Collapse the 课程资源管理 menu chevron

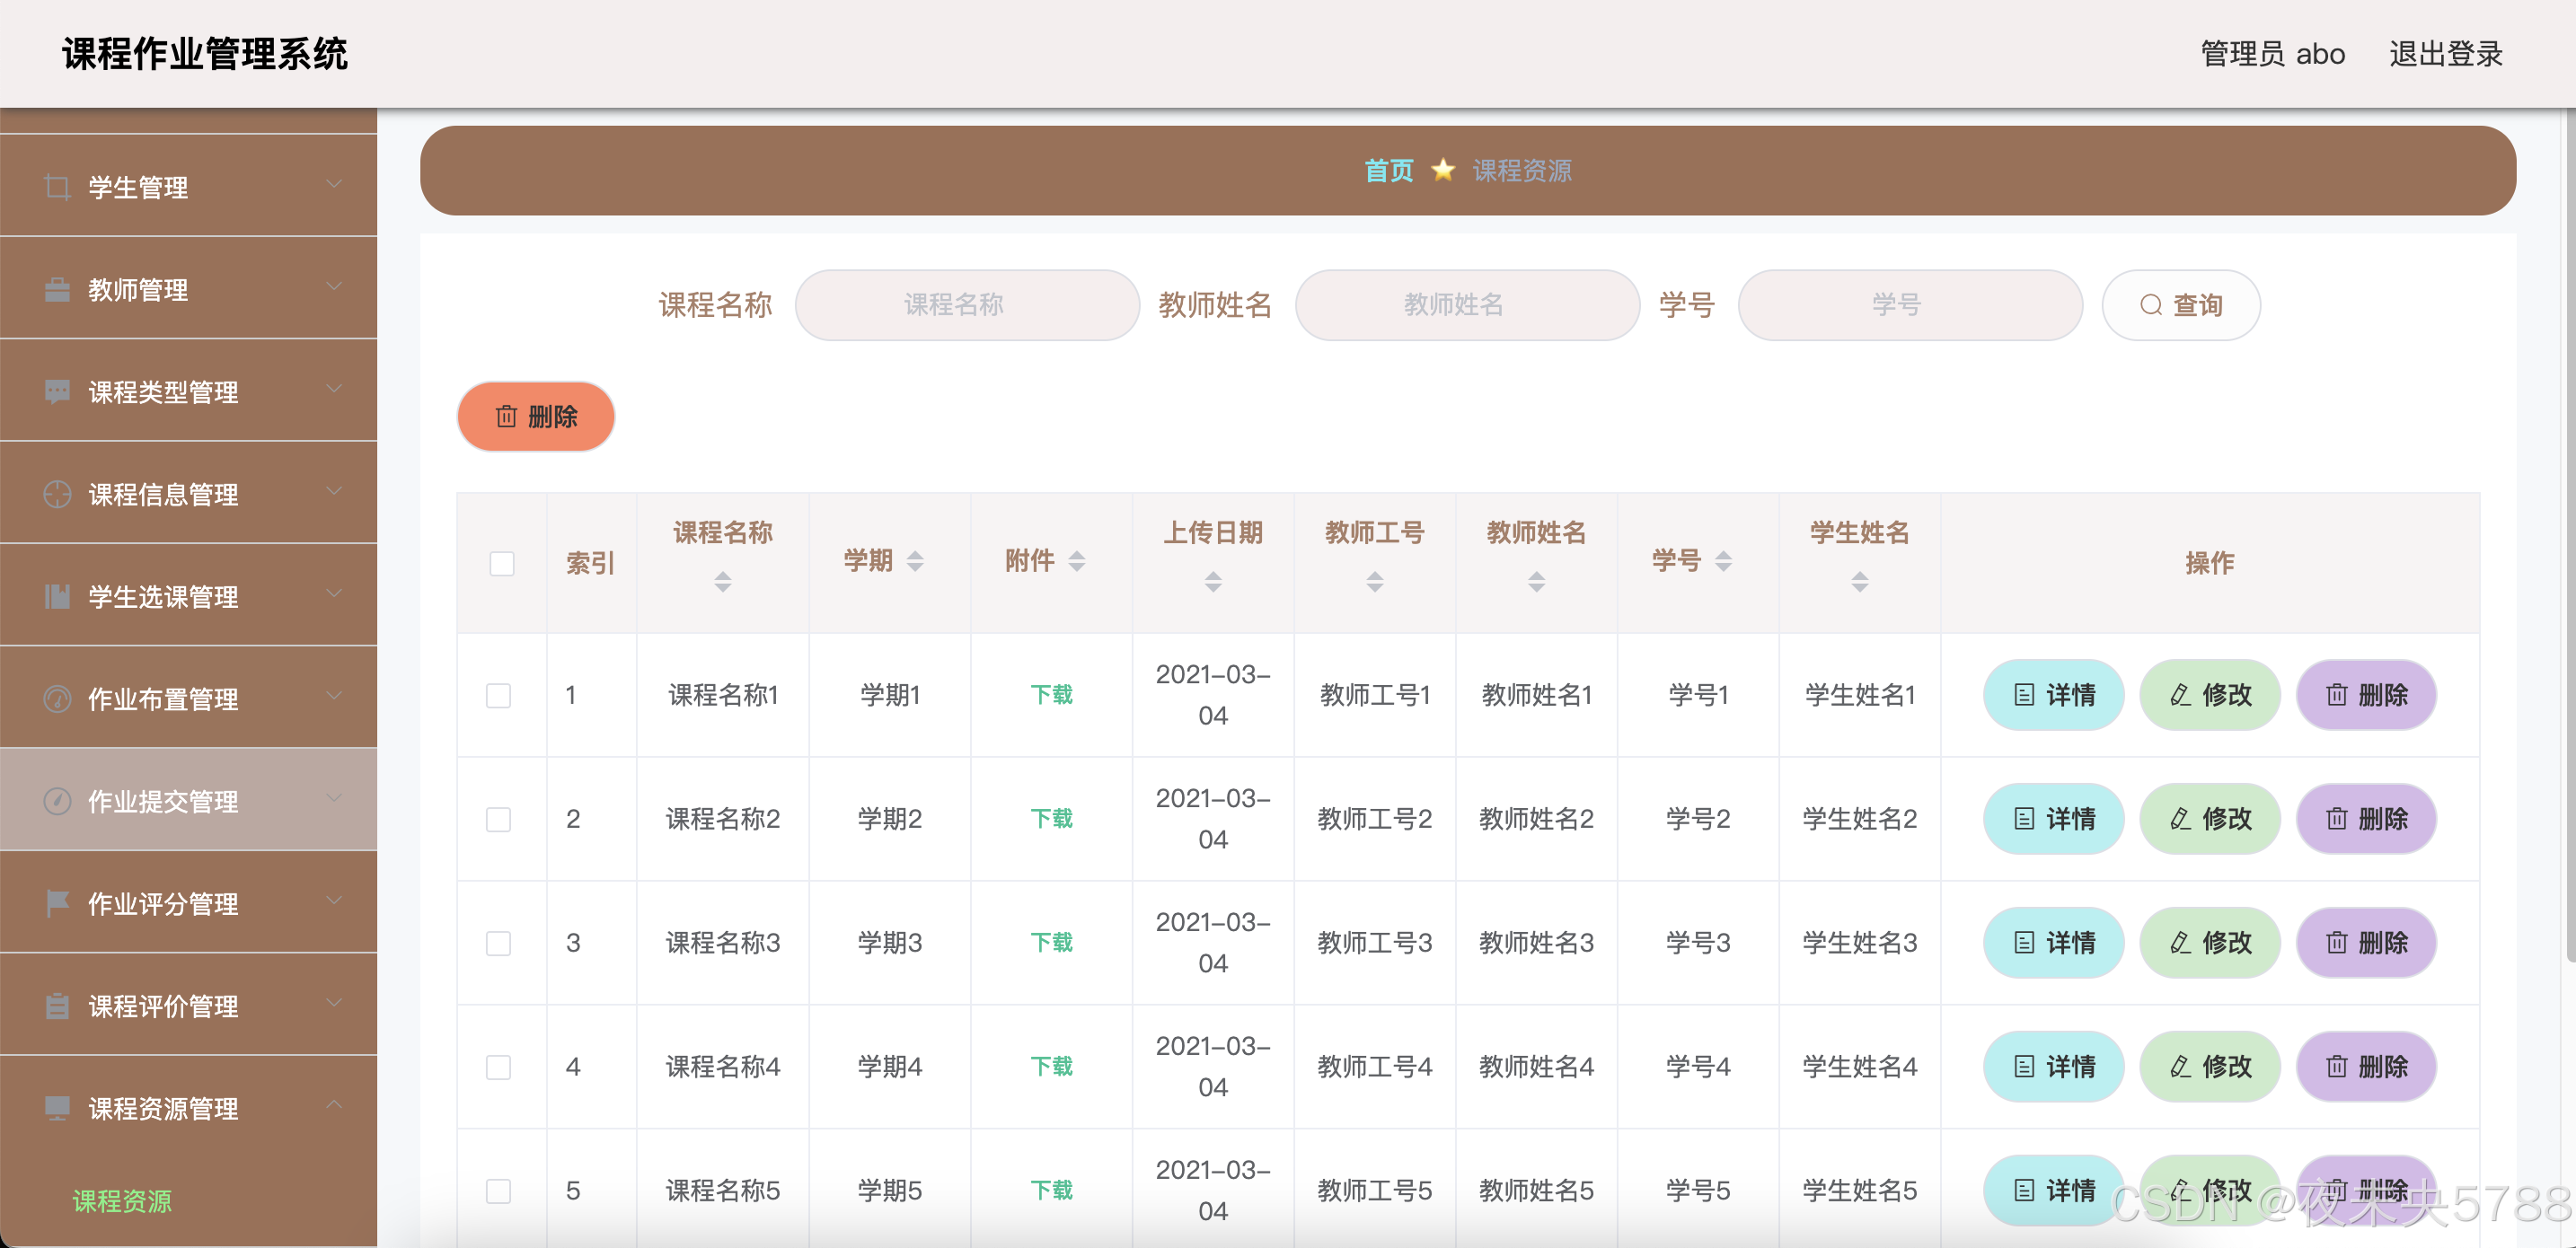(x=334, y=1106)
